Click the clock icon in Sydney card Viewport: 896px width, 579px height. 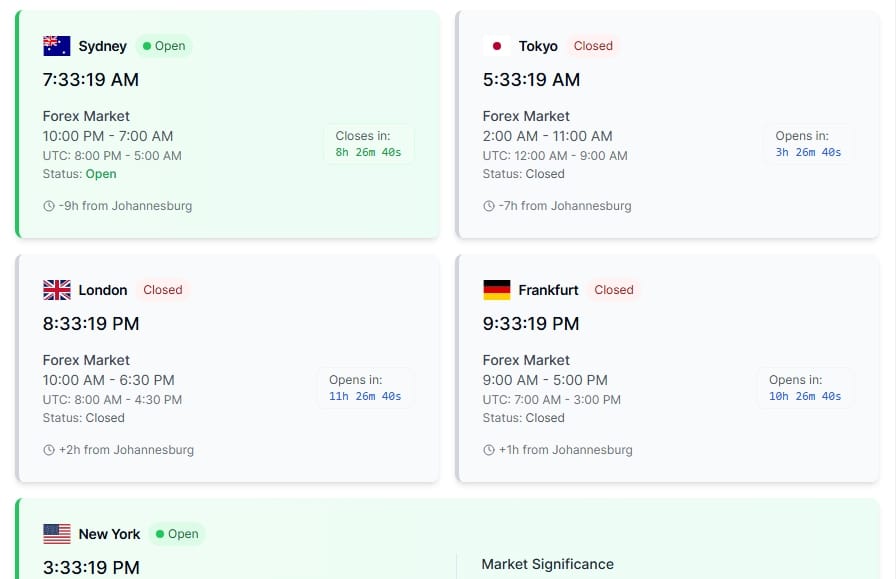tap(49, 206)
